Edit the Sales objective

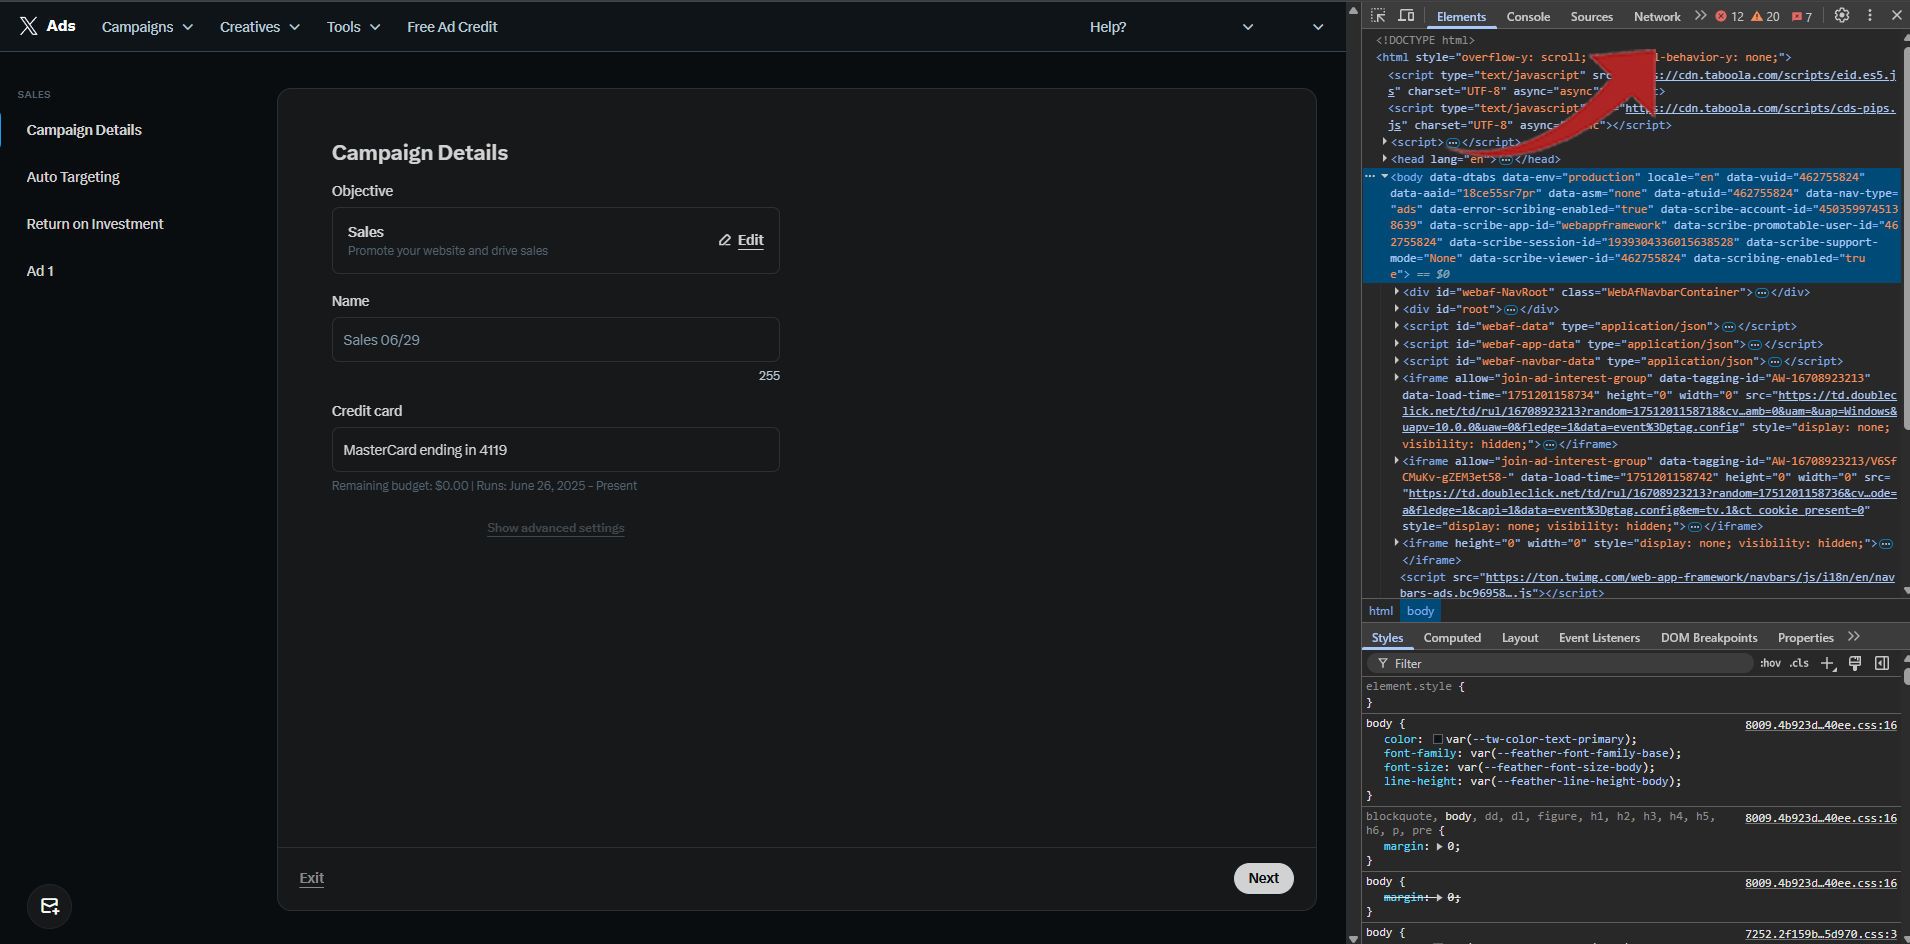coord(741,240)
